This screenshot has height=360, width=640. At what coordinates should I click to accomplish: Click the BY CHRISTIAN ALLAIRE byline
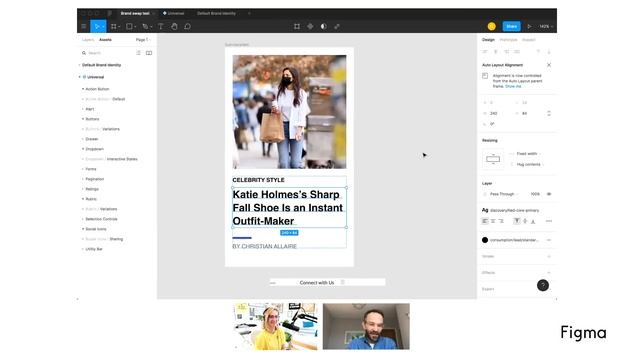click(264, 247)
